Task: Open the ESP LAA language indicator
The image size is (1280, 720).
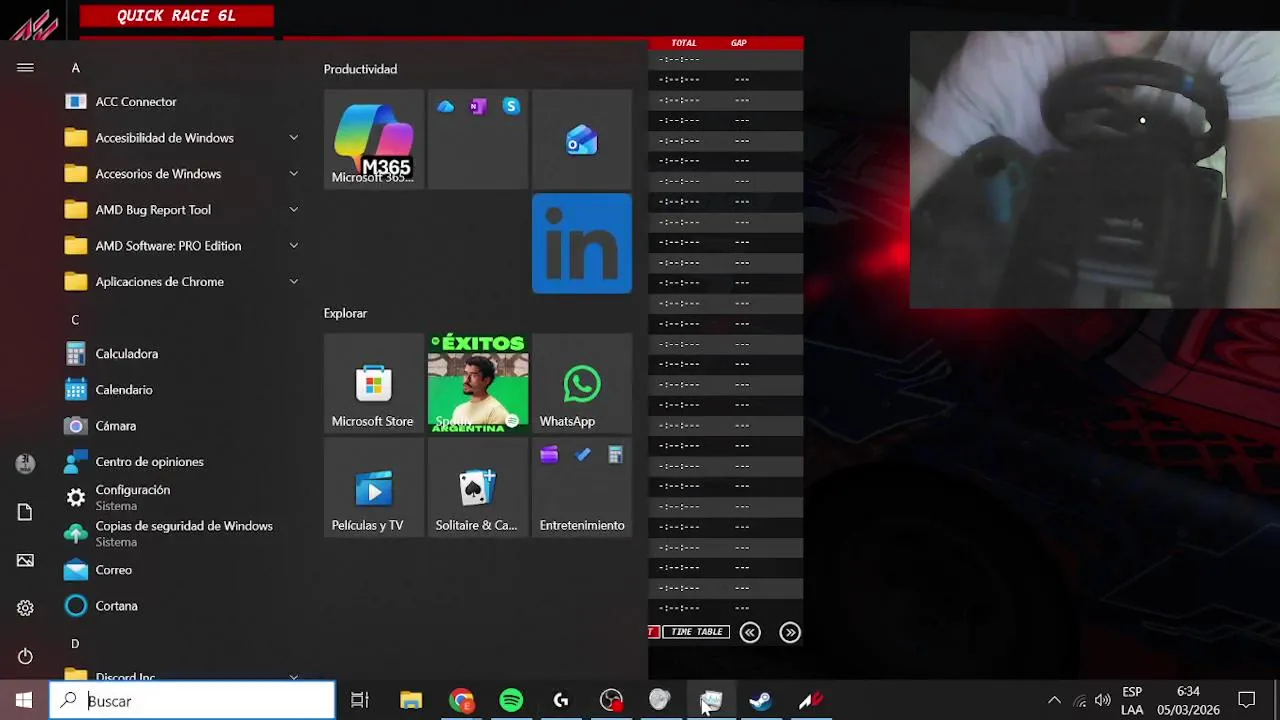Action: pos(1132,700)
